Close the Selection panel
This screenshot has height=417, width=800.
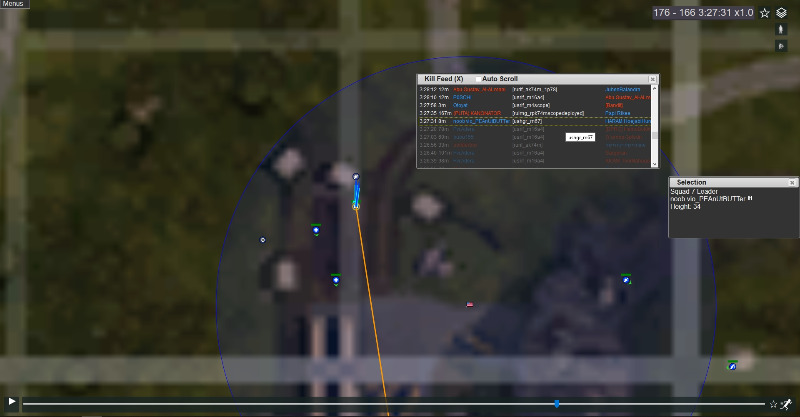coord(792,182)
